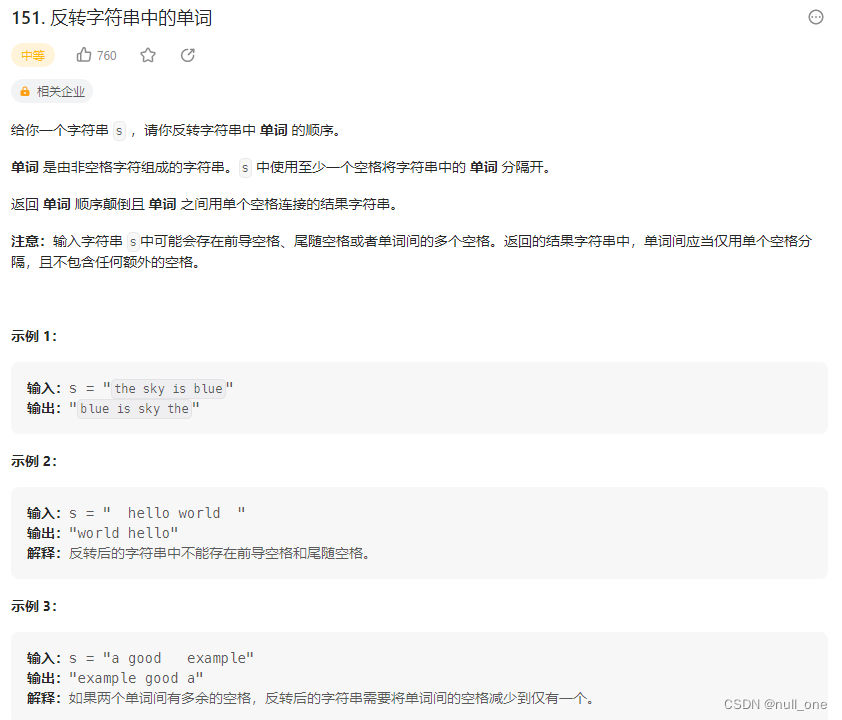Click the star favorite icon
Screen dimensions: 842x720
(x=148, y=55)
